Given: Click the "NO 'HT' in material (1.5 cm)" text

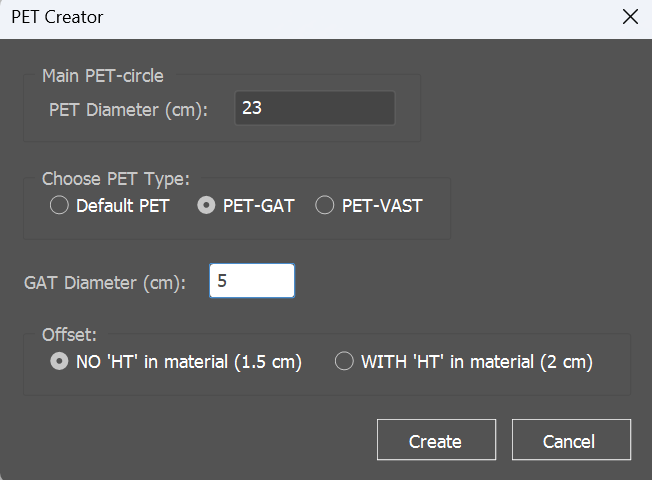Looking at the screenshot, I should (189, 362).
